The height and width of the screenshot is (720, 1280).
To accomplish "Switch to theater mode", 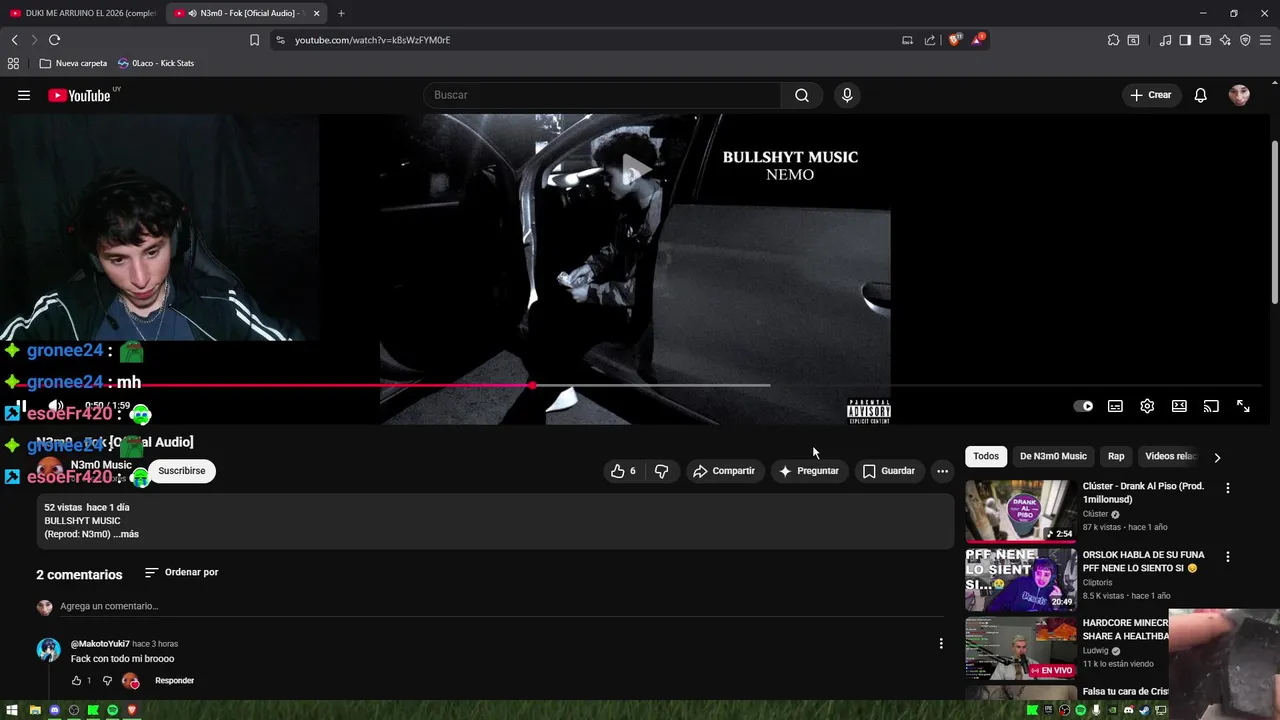I will pyautogui.click(x=1179, y=406).
